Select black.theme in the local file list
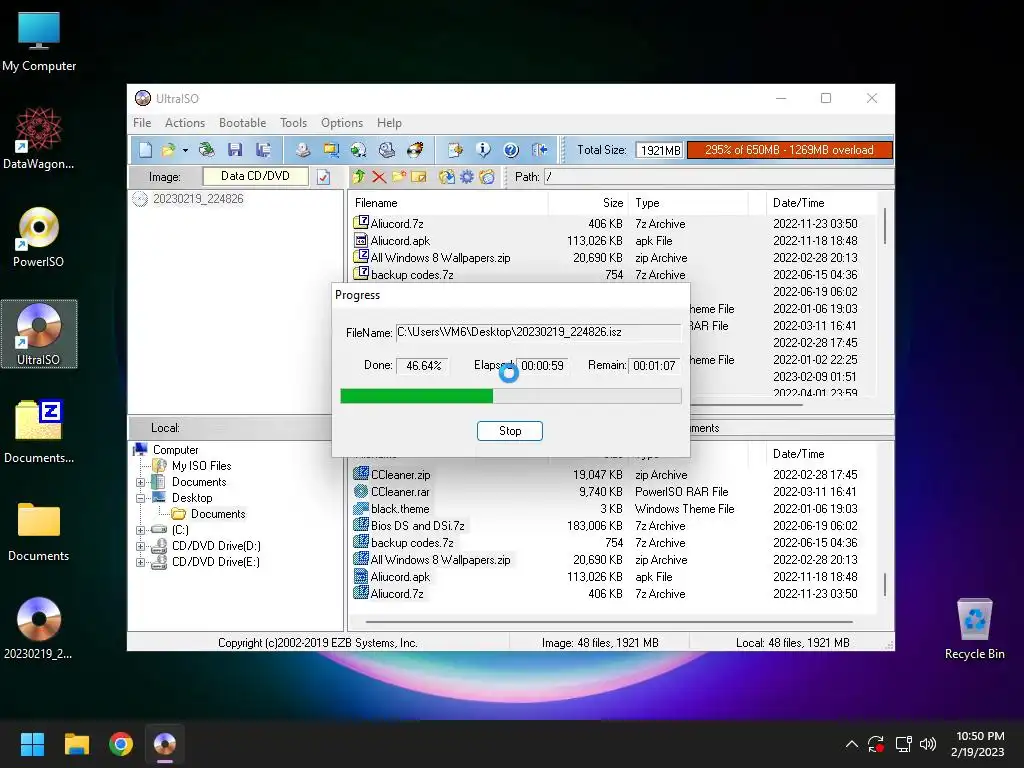1024x768 pixels. point(400,509)
